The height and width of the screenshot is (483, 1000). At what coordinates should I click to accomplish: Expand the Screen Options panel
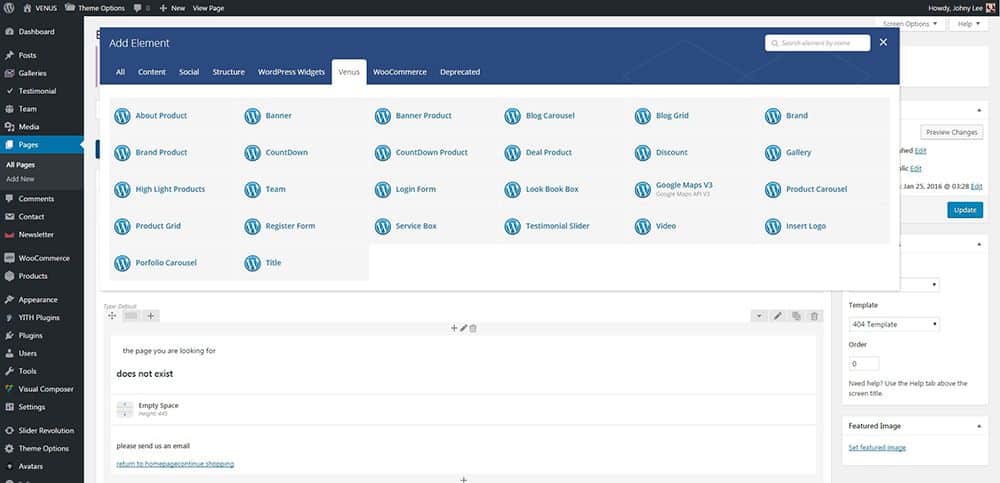pyautogui.click(x=909, y=24)
